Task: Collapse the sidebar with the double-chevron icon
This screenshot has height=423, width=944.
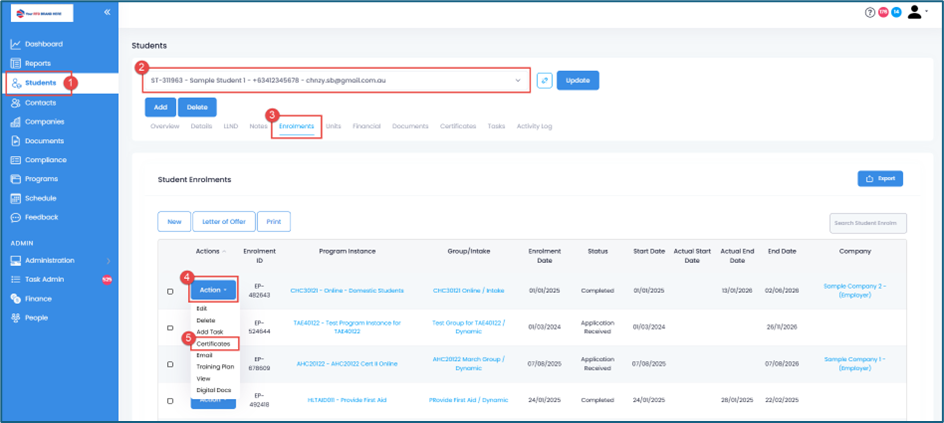Action: tap(107, 12)
